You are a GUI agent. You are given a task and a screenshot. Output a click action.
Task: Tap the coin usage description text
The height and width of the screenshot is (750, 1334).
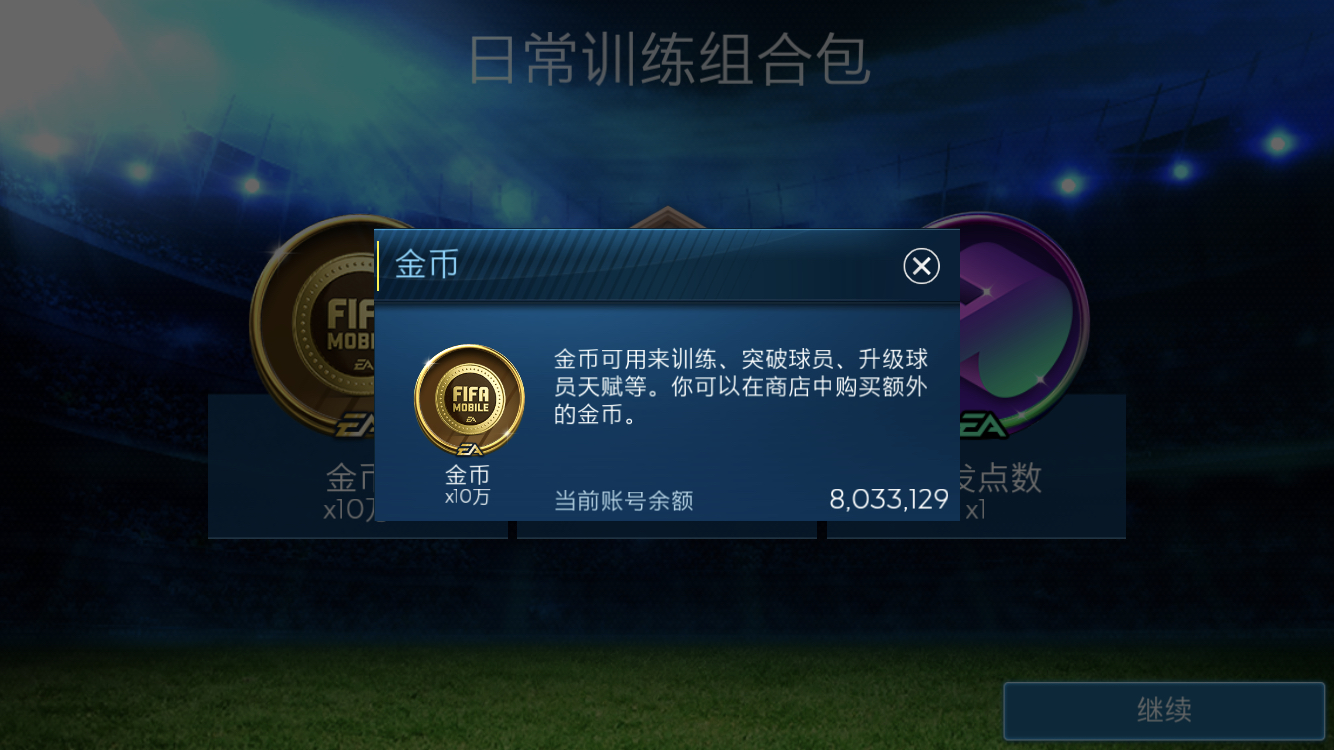(x=741, y=387)
